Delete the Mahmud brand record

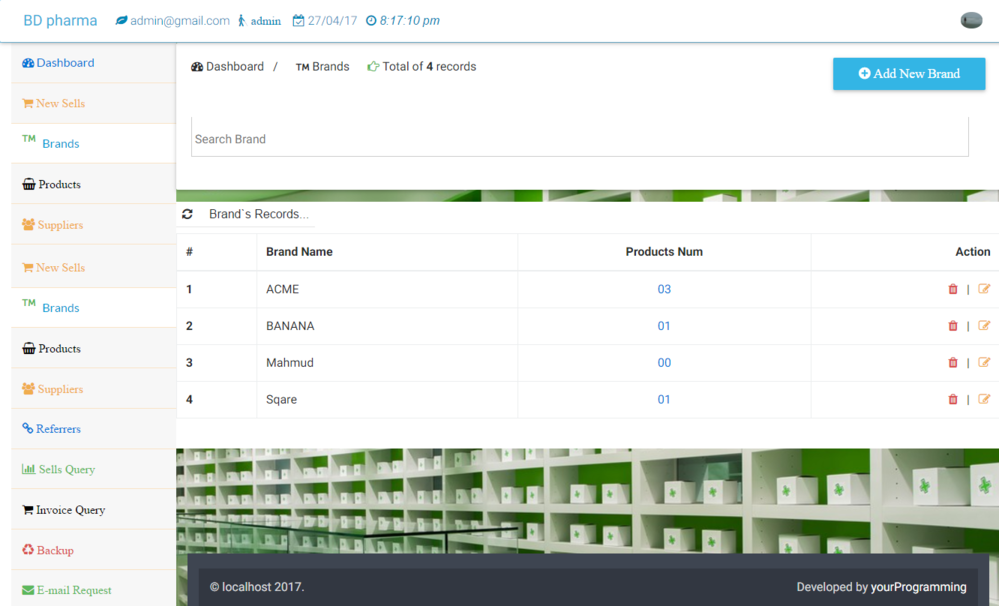point(952,363)
